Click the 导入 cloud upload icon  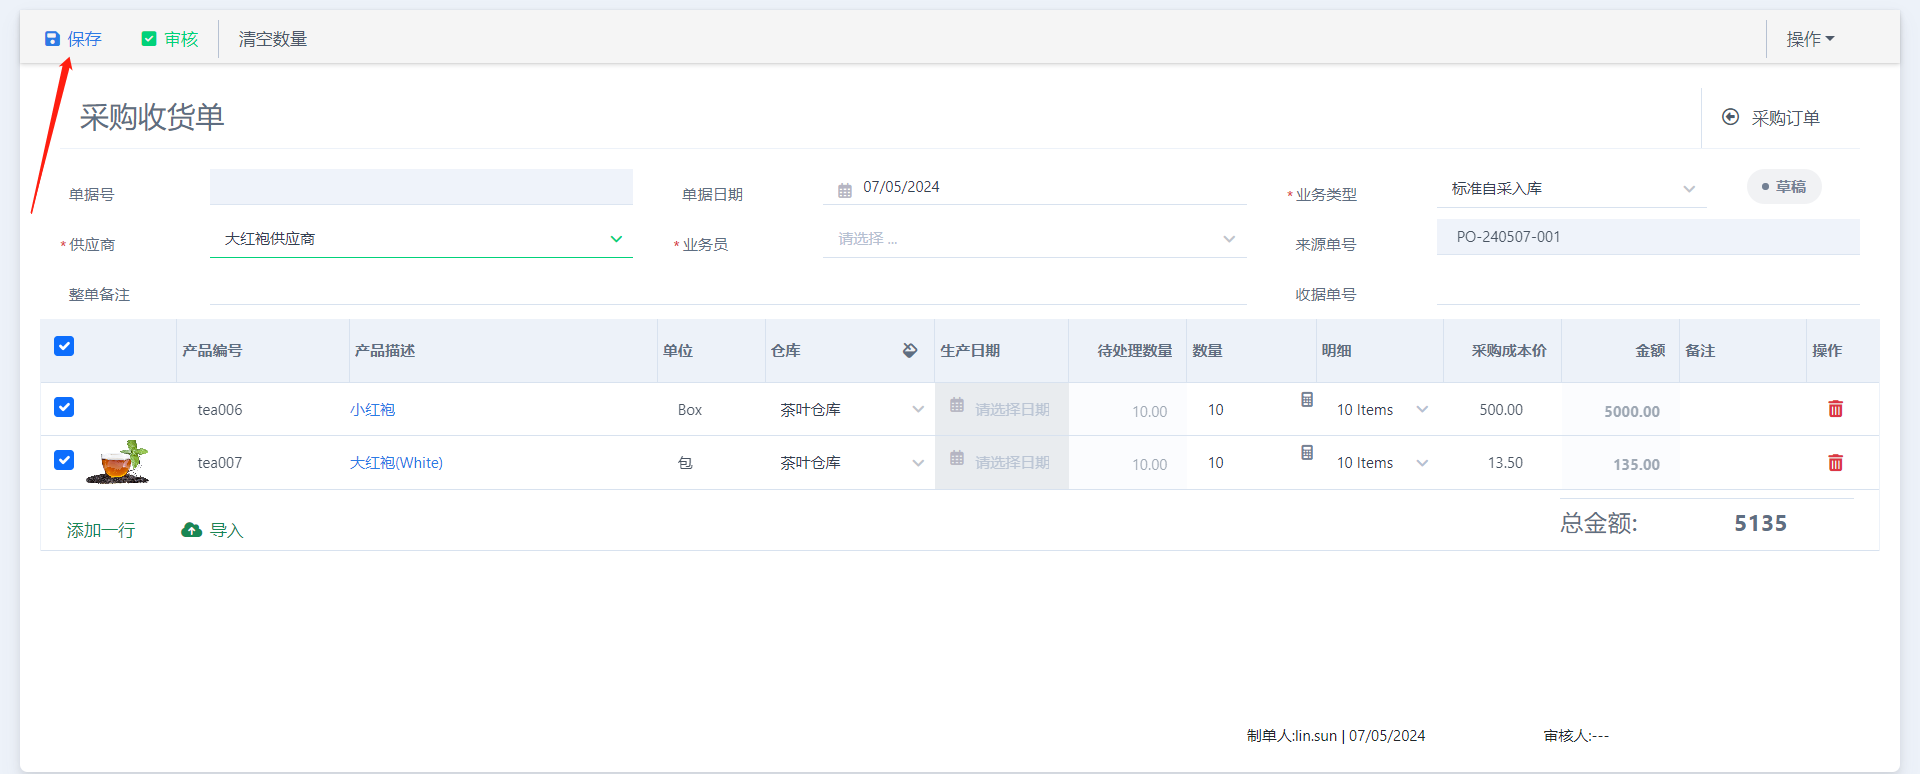(191, 530)
